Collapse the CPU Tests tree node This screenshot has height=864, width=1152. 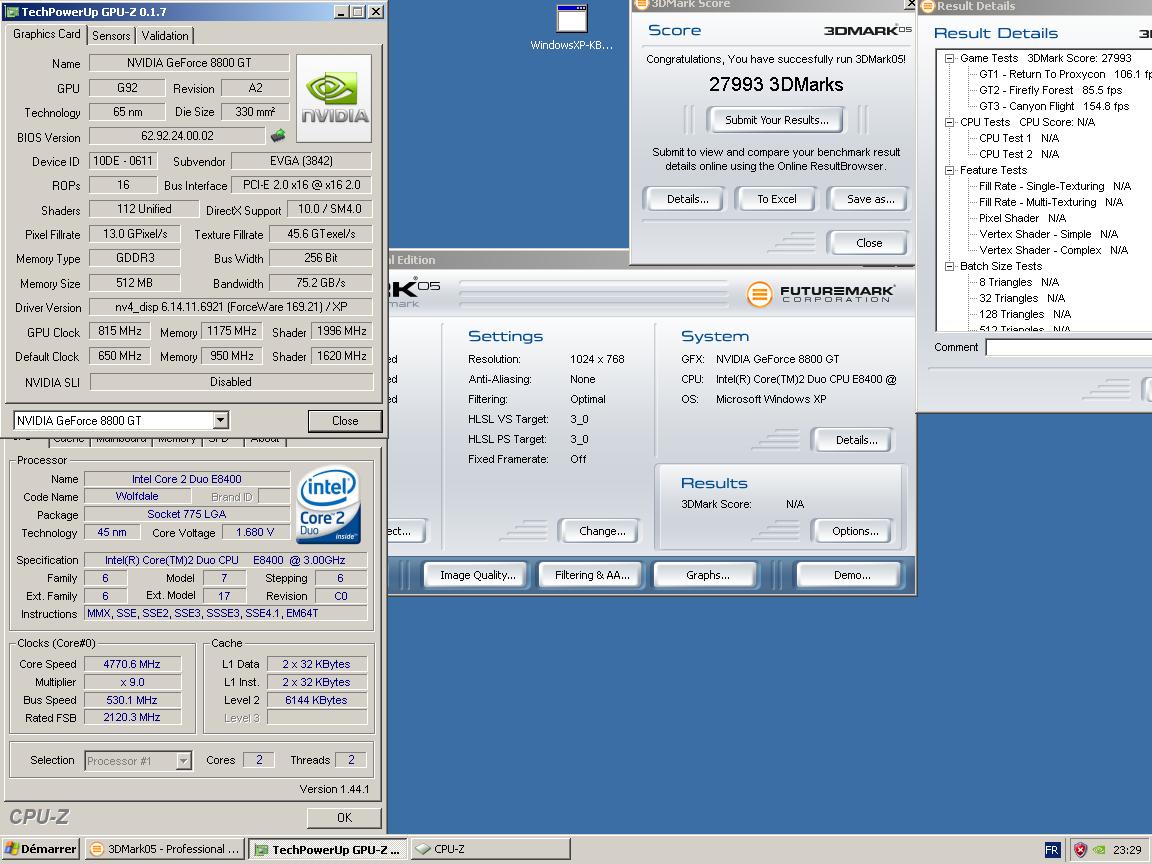949,122
